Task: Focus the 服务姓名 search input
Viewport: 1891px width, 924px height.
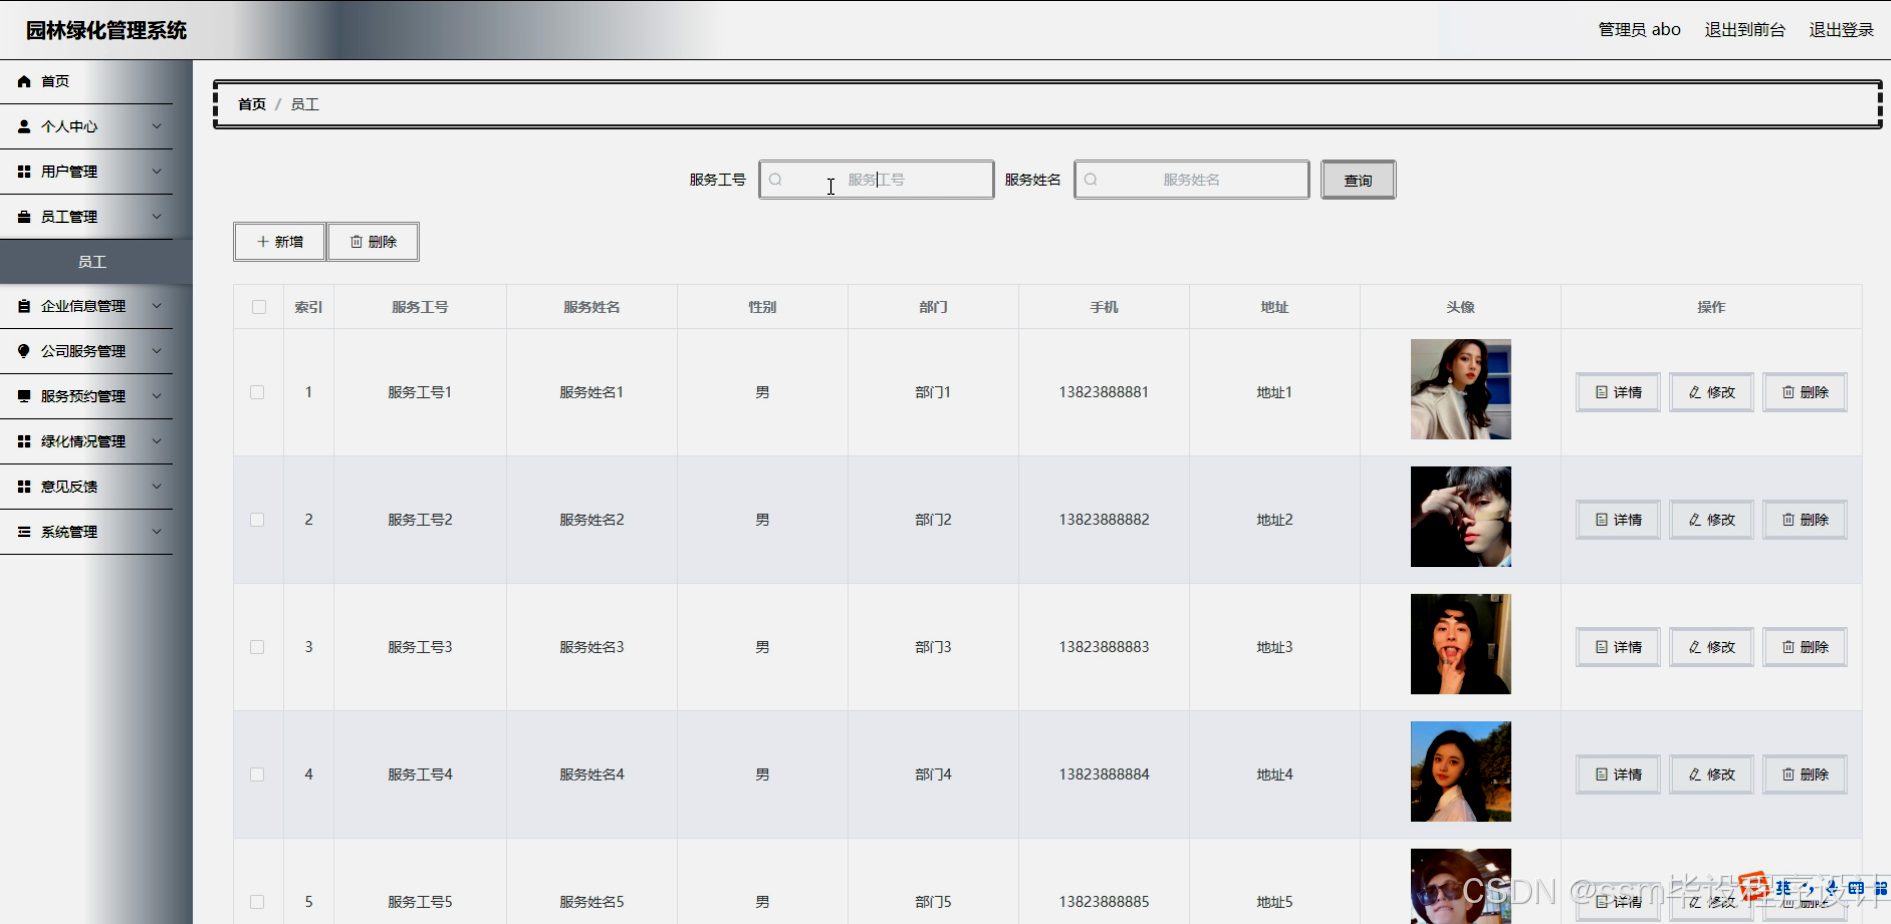Action: click(1191, 180)
